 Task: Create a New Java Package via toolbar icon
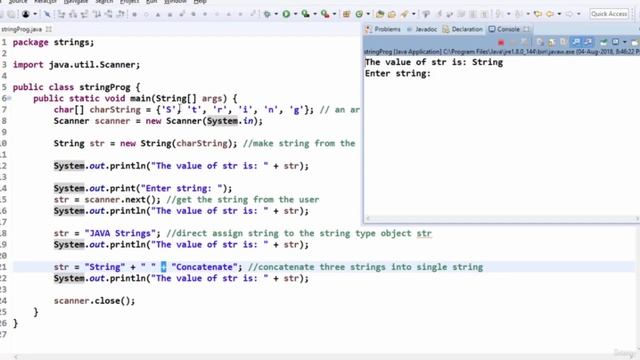point(346,14)
